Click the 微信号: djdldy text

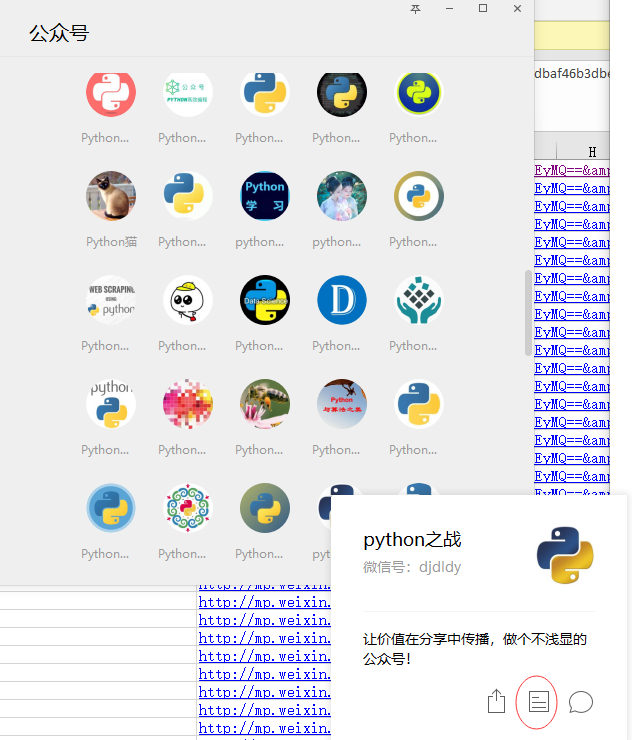(412, 567)
